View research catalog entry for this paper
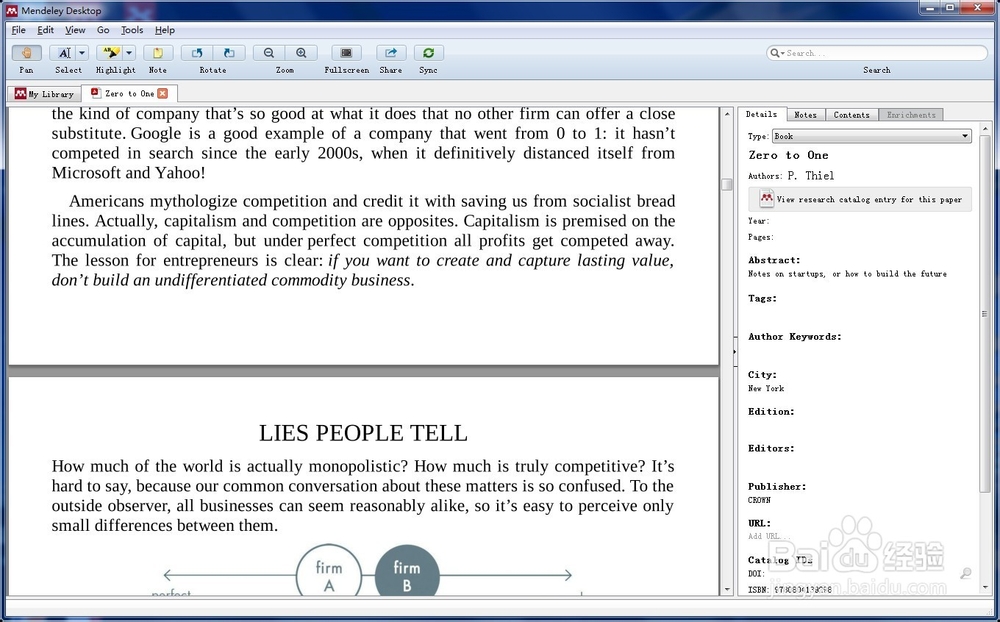 coord(860,199)
